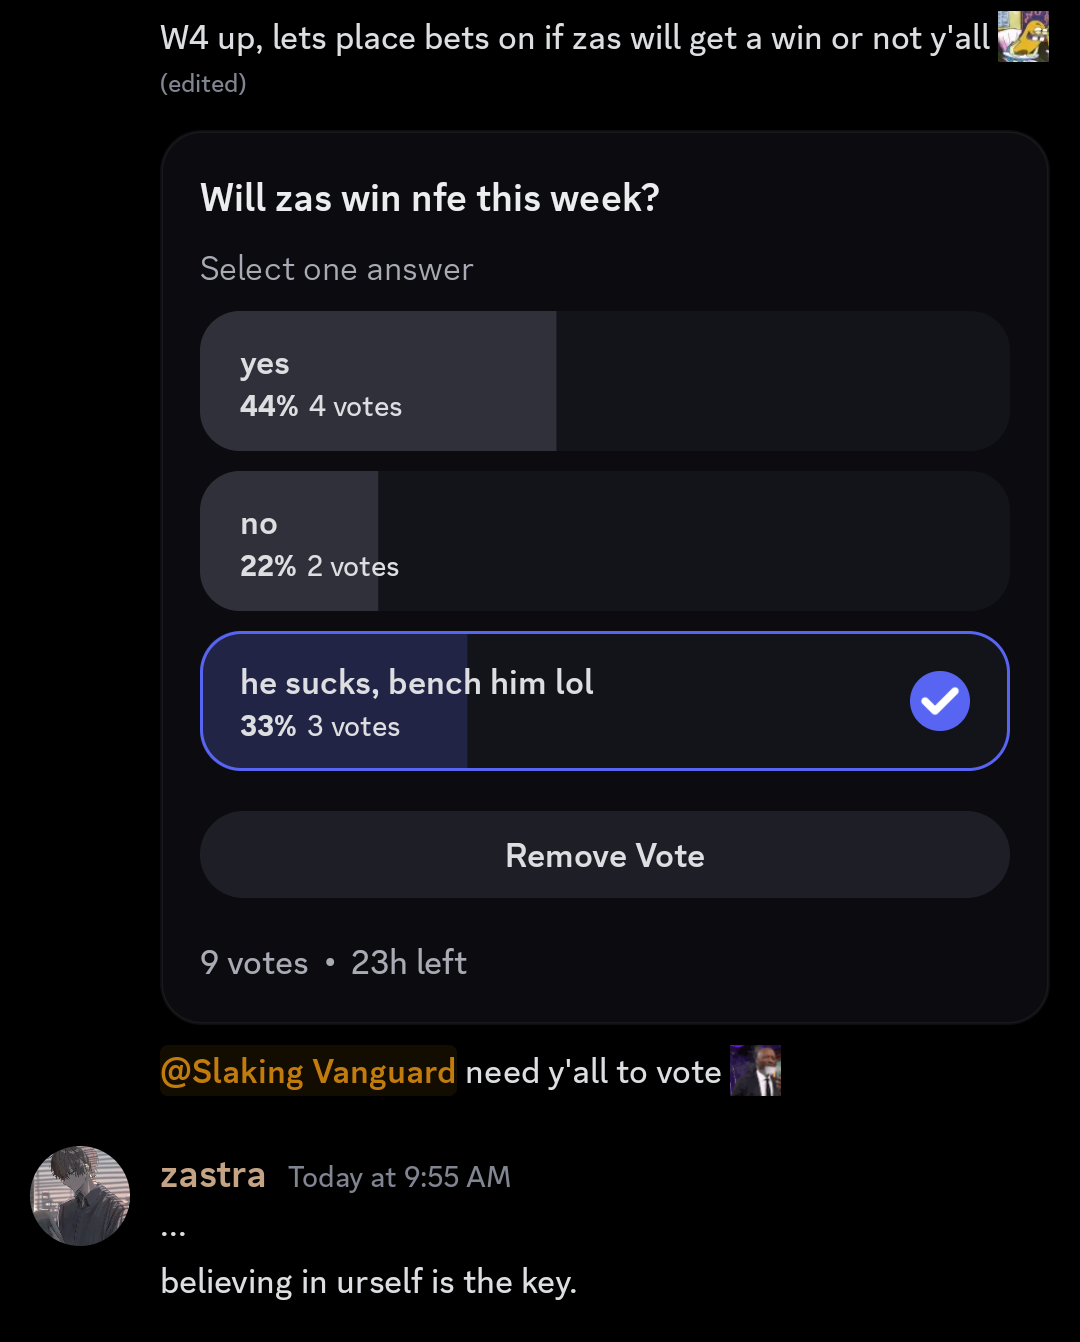Click the "Today at 9:55 AM" timestamp
Image resolution: width=1080 pixels, height=1342 pixels.
[399, 1177]
